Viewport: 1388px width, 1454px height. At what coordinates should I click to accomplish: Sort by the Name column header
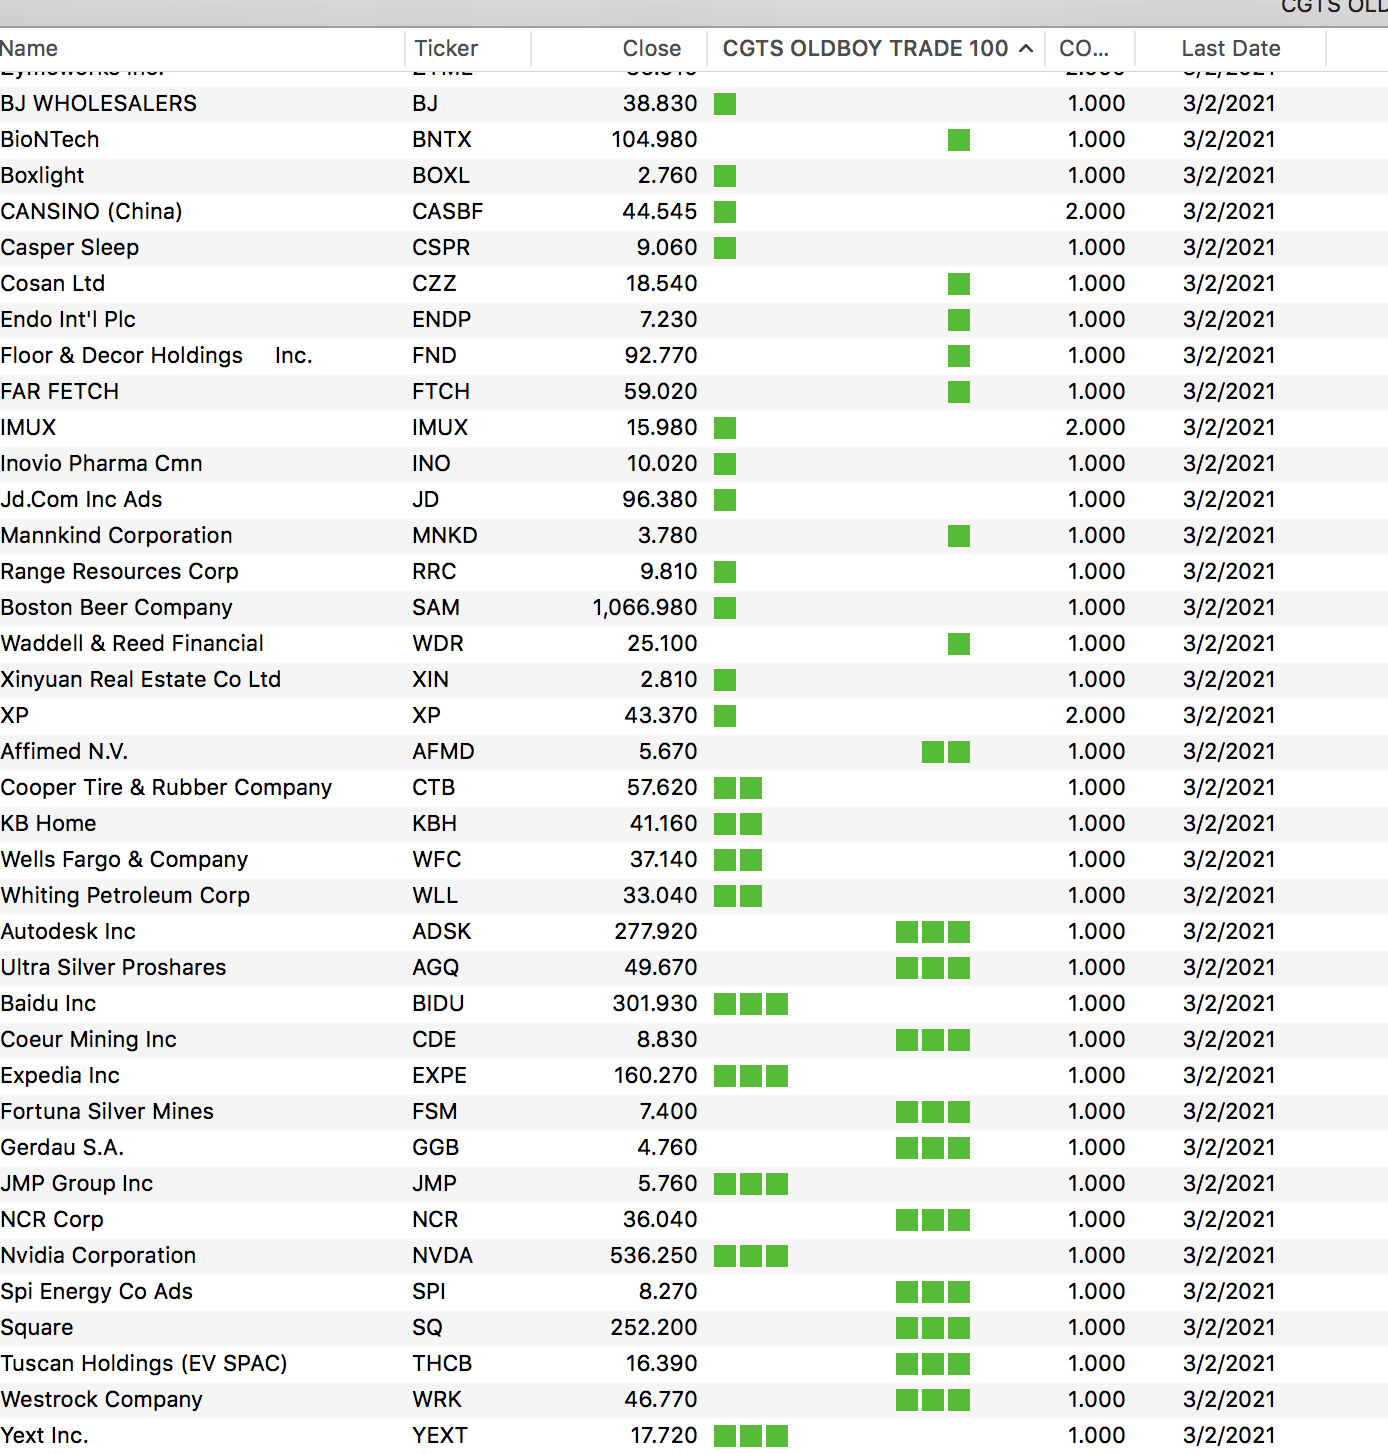pyautogui.click(x=29, y=48)
